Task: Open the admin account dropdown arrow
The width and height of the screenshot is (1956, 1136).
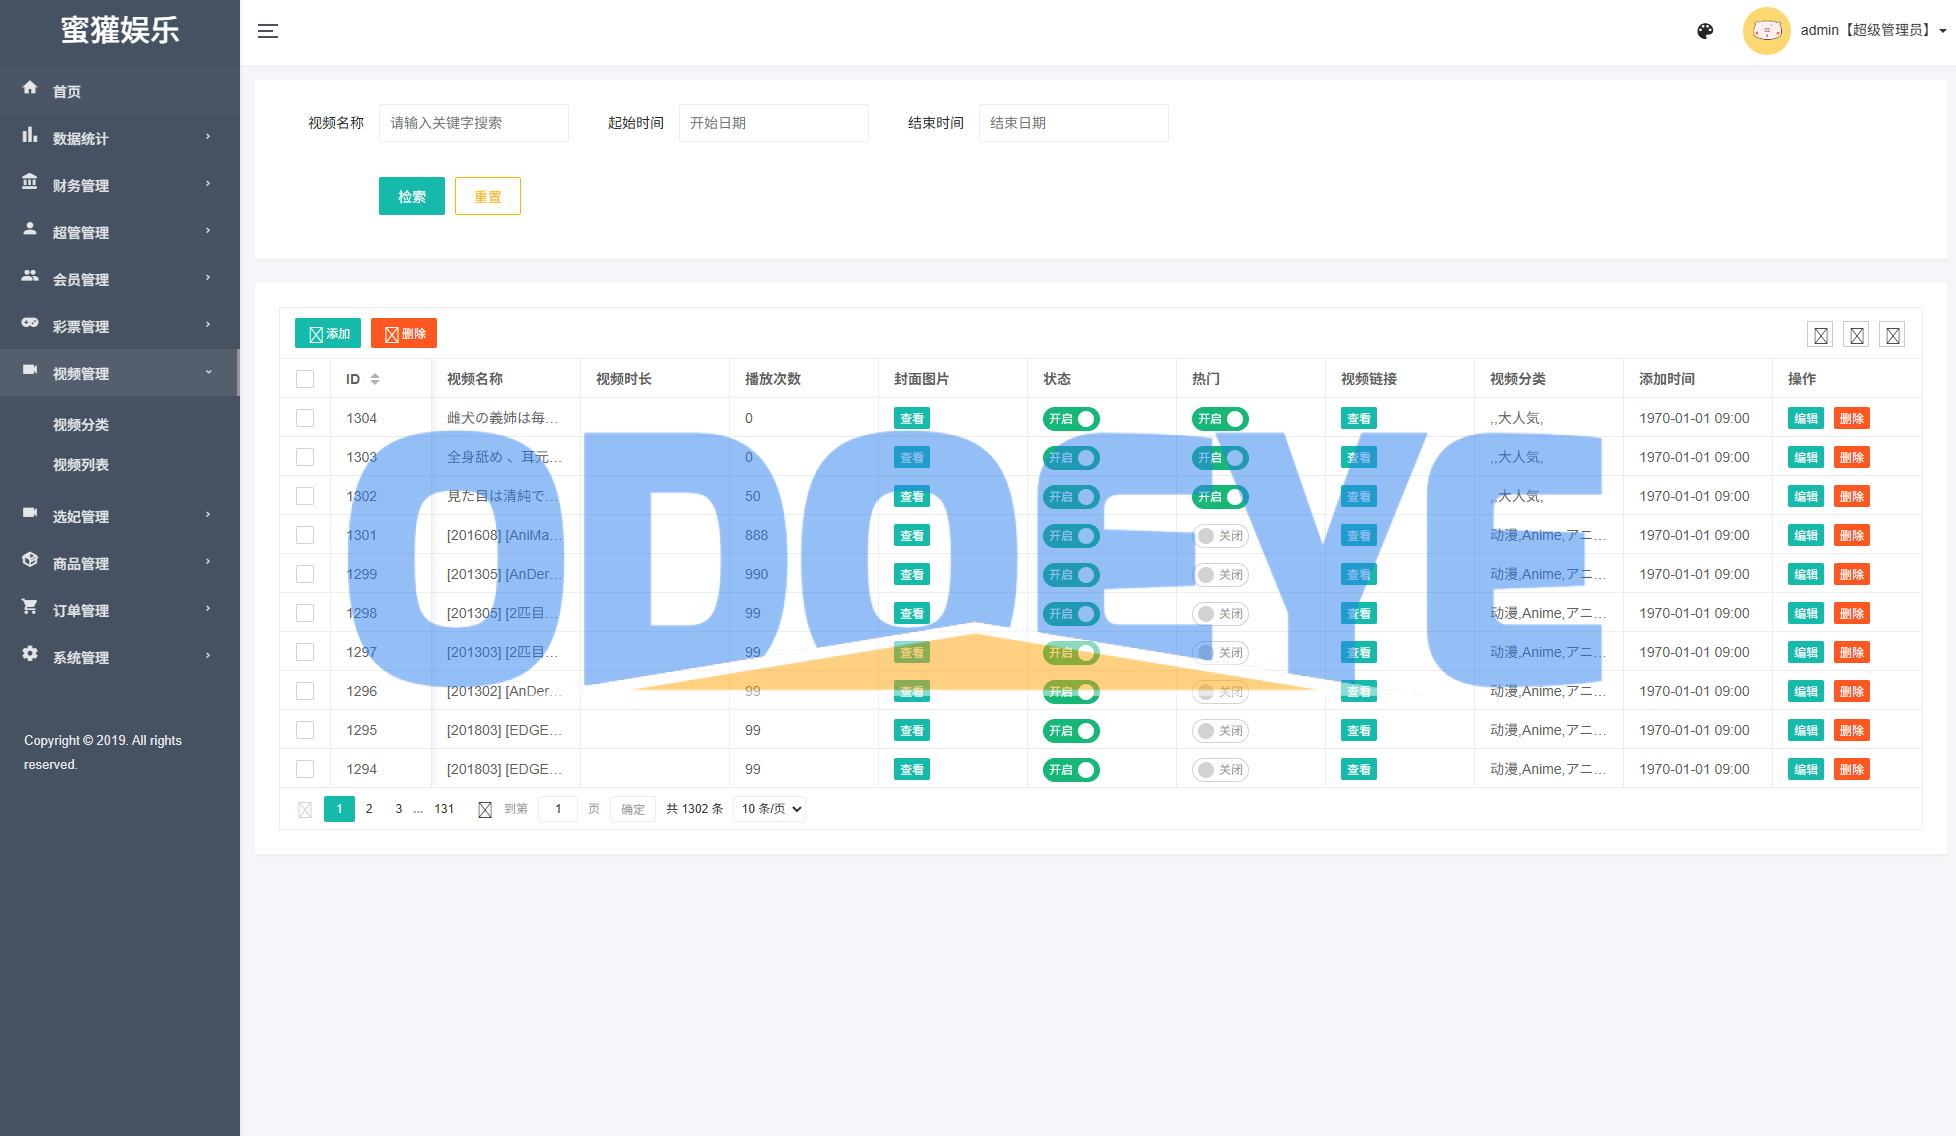Action: [1943, 31]
